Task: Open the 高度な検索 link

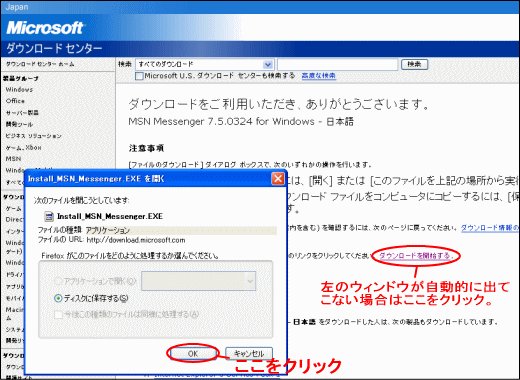Action: tap(318, 76)
